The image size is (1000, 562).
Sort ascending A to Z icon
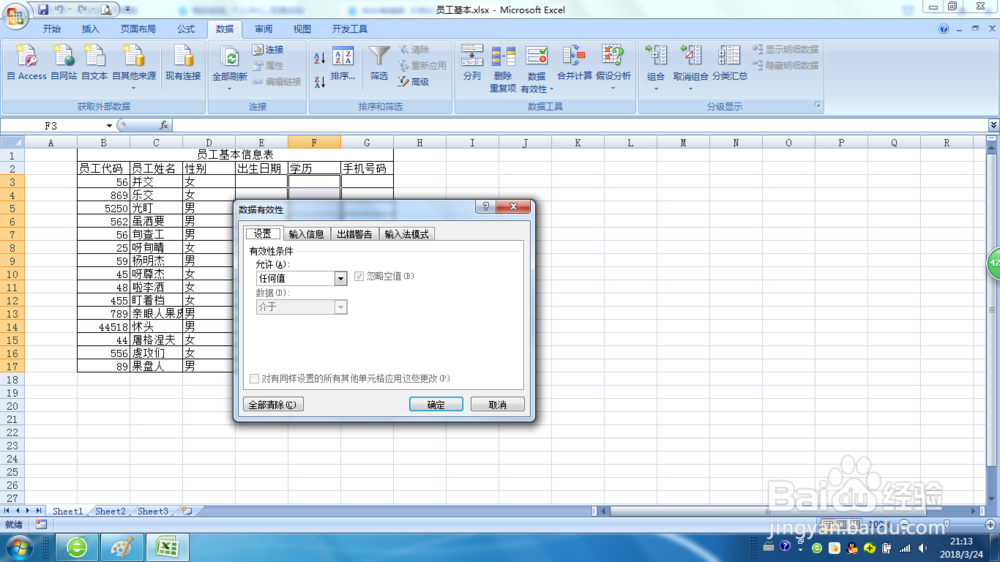pyautogui.click(x=320, y=58)
